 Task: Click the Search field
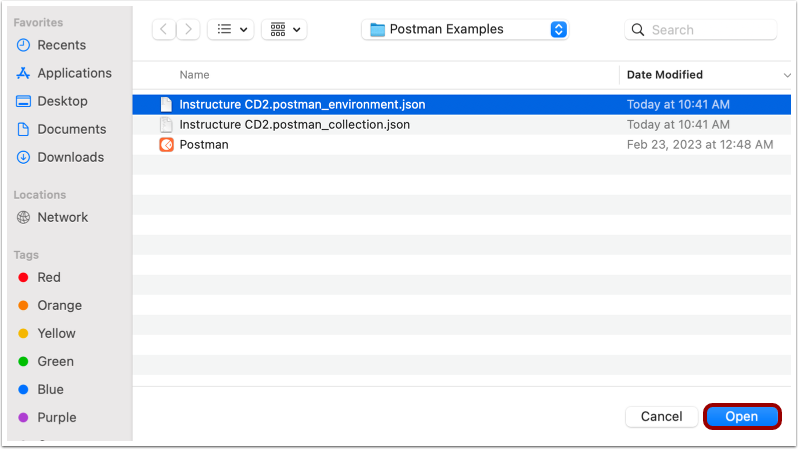pos(701,30)
